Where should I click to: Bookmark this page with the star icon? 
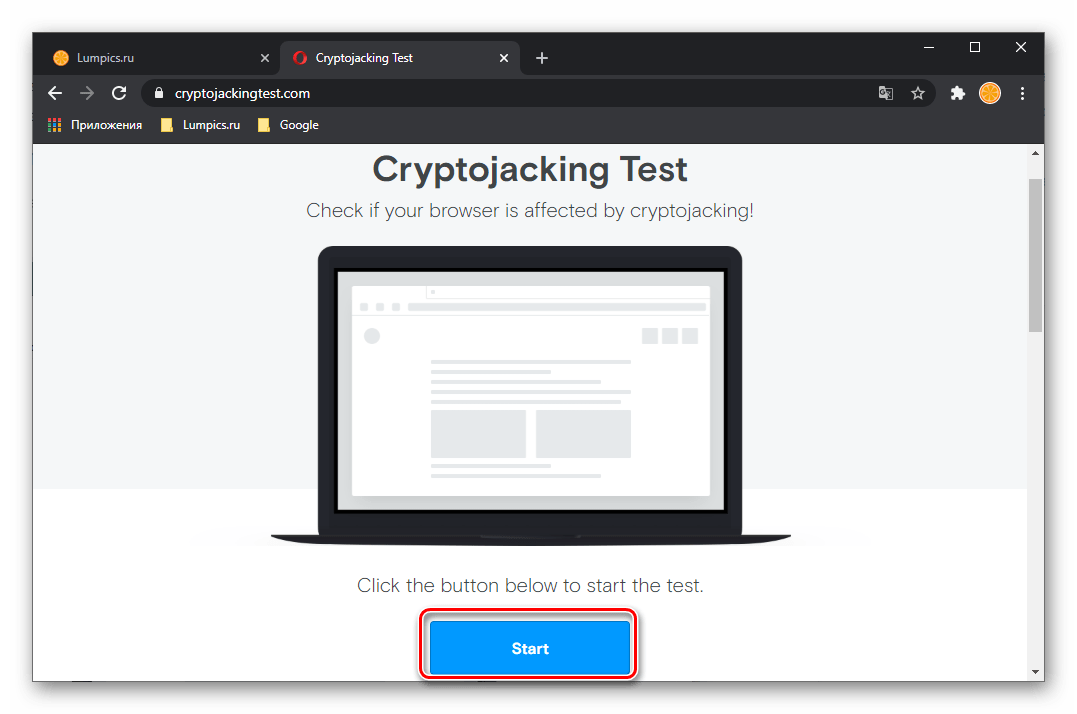918,93
